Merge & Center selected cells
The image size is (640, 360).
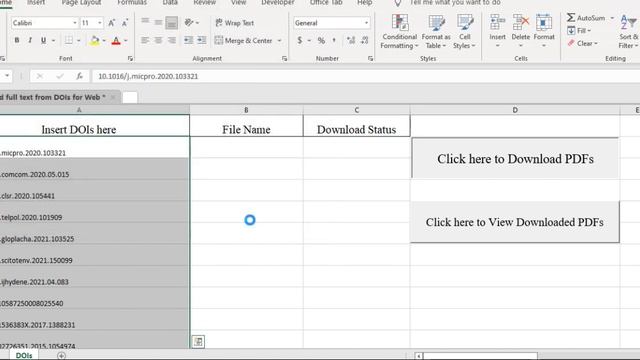244,40
